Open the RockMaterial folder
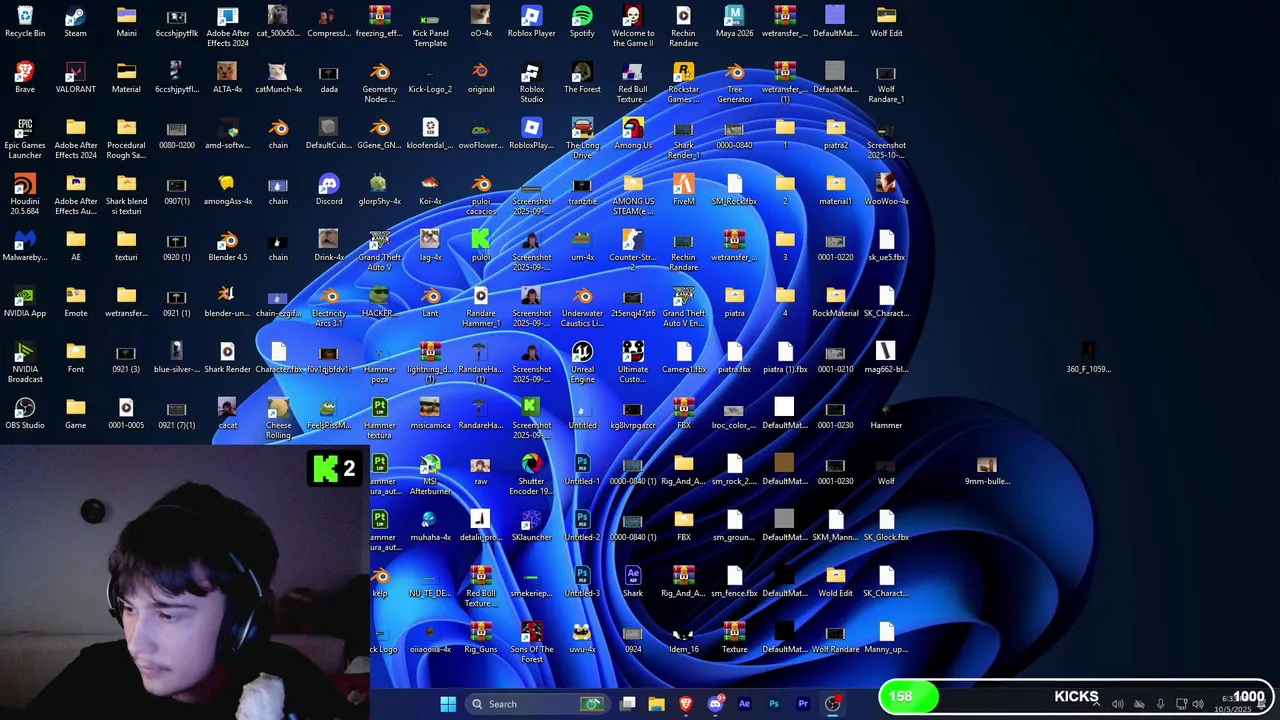The width and height of the screenshot is (1280, 720). (x=836, y=302)
